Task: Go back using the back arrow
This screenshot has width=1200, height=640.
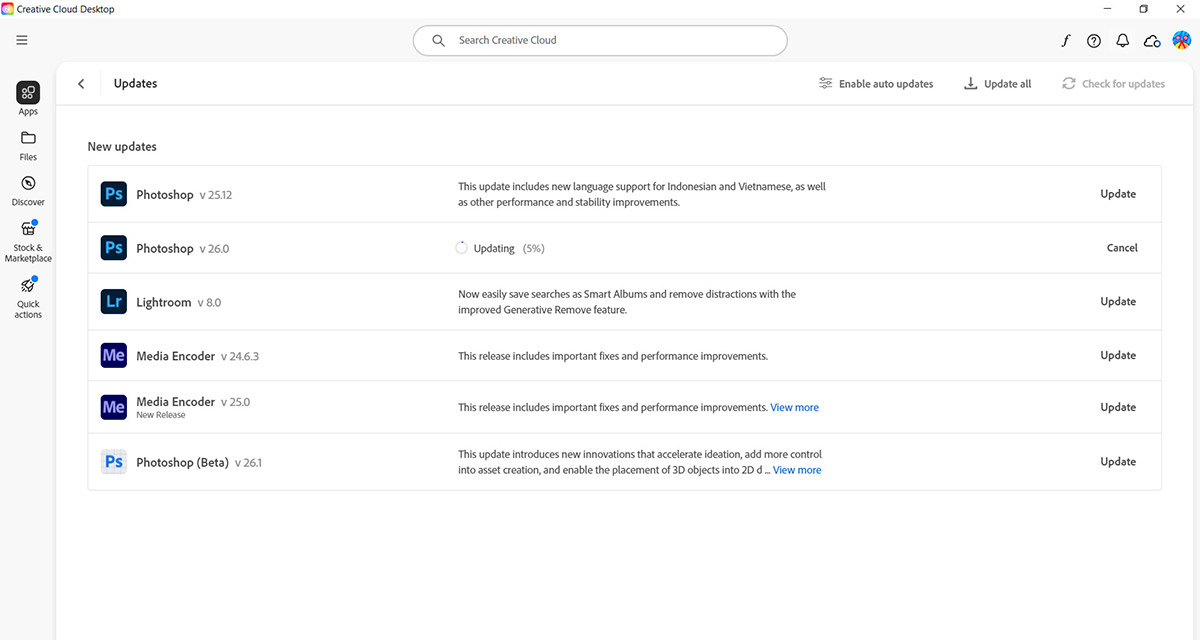Action: [x=81, y=84]
